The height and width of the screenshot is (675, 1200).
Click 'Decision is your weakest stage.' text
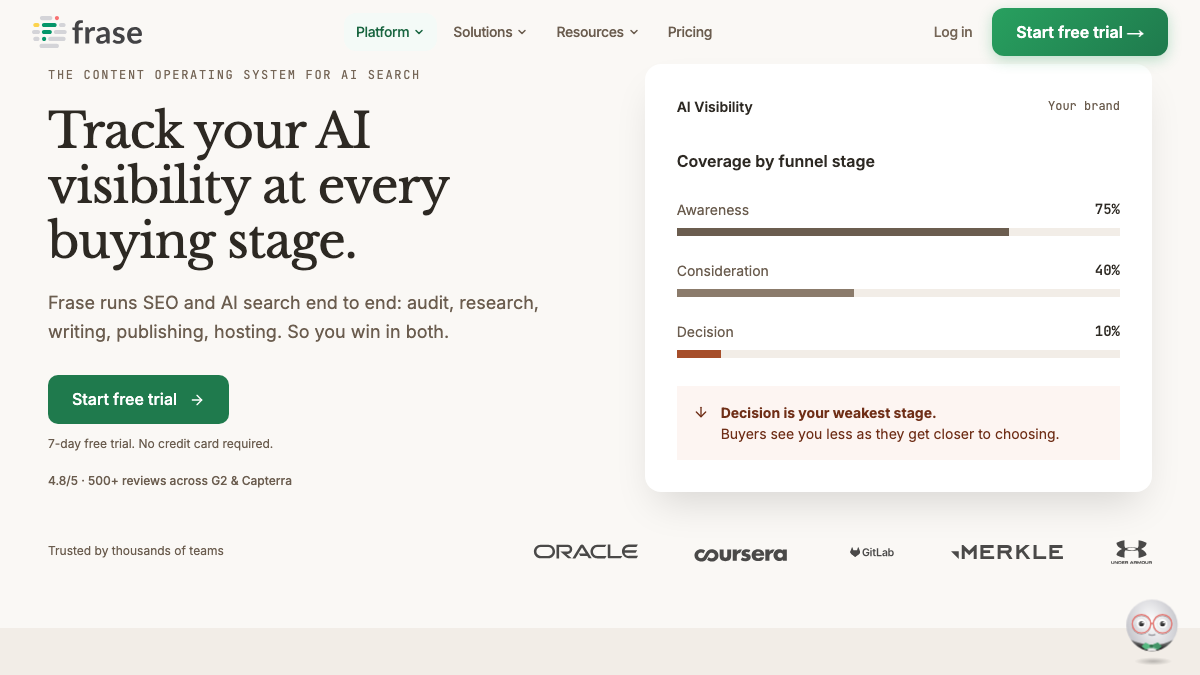tap(828, 413)
